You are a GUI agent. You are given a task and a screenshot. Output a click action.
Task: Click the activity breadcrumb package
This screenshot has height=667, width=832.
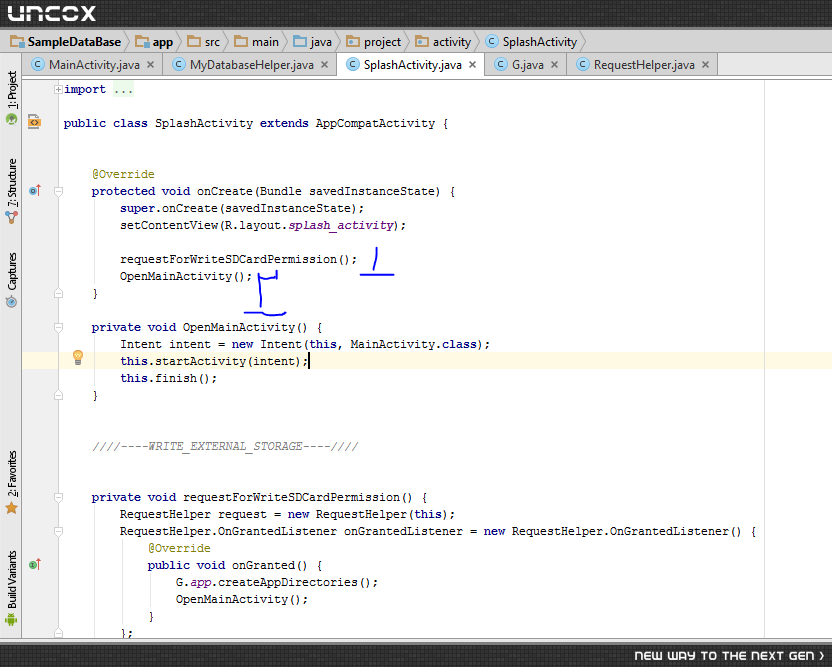coord(444,42)
